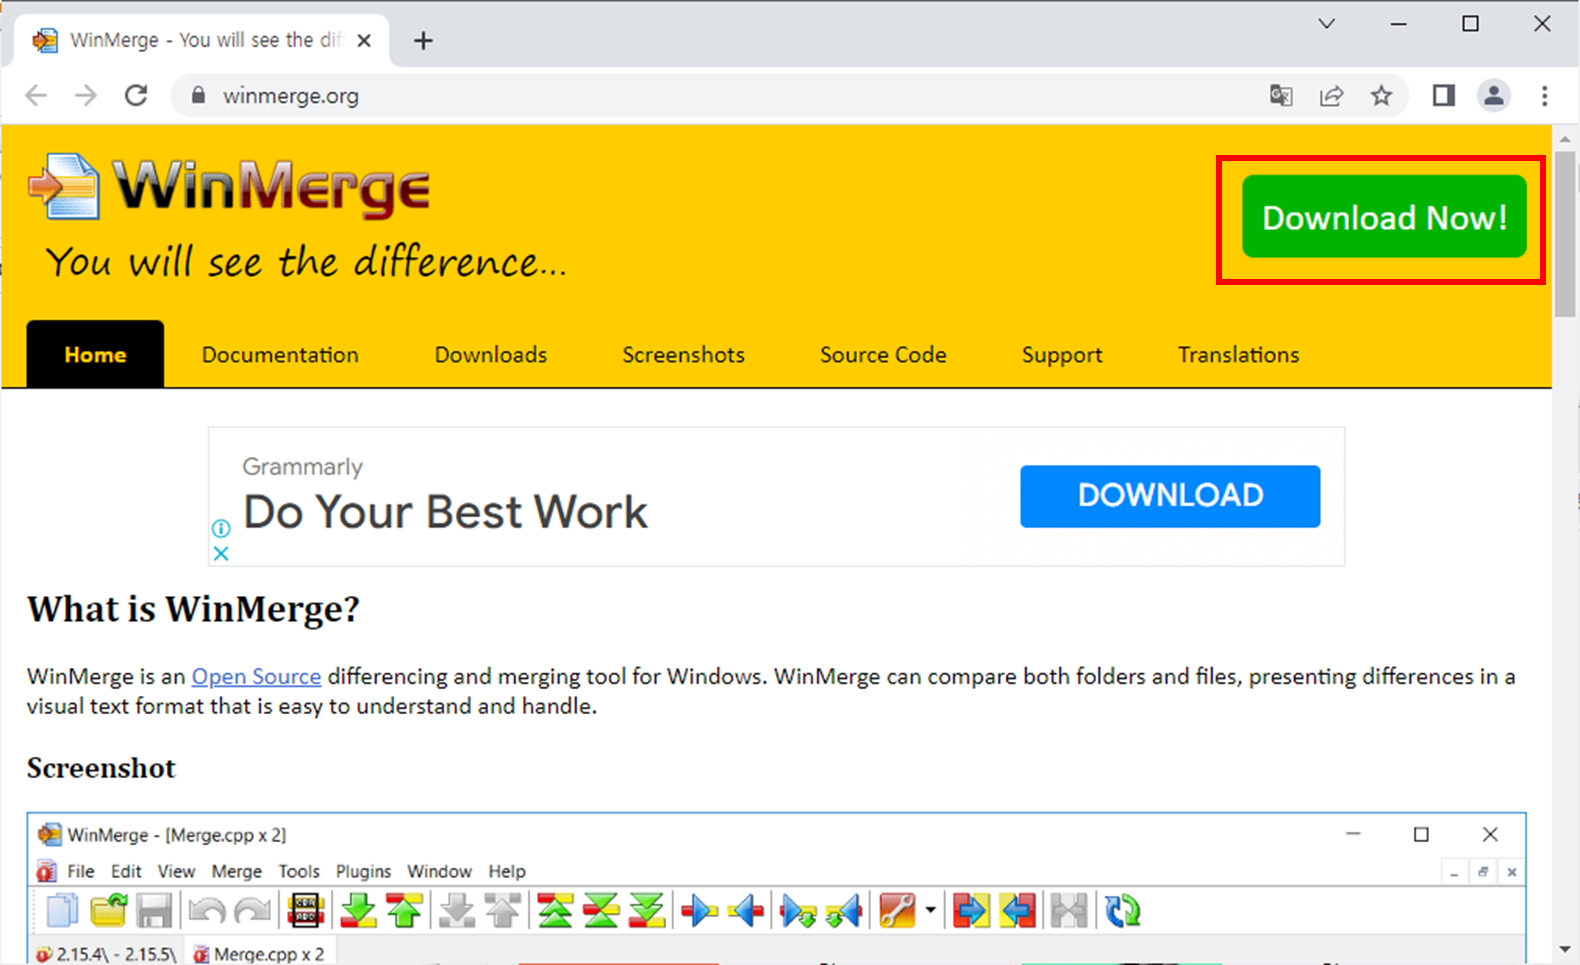Image resolution: width=1580 pixels, height=965 pixels.
Task: Toggle the browser side panel
Action: pos(1443,95)
